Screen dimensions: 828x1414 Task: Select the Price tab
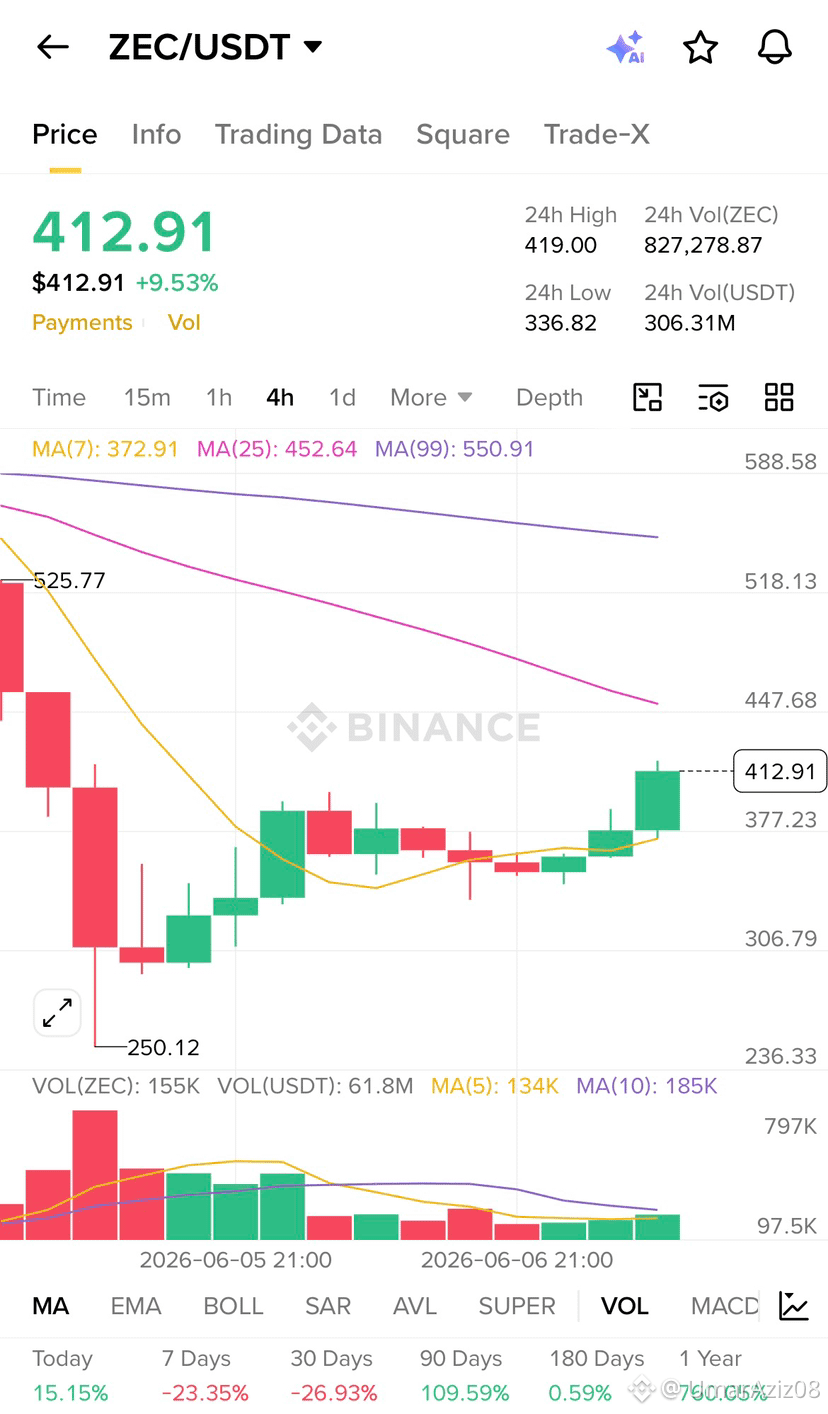65,135
